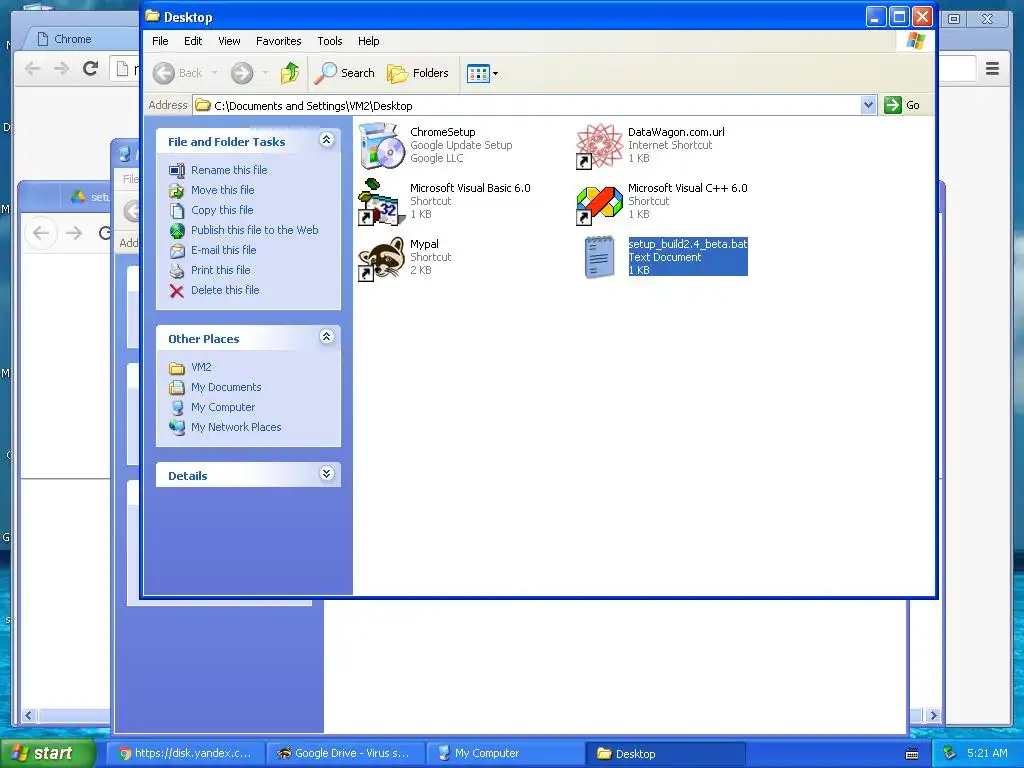Screen dimensions: 1024x768
Task: Switch to My Computer taskbar button
Action: coord(506,754)
